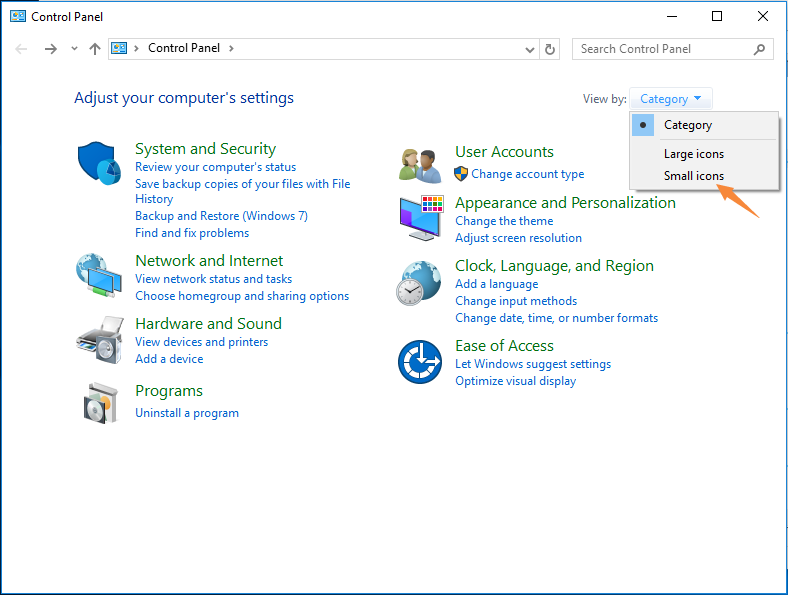Viewport: 788px width, 595px height.
Task: Click Change account type
Action: coord(528,174)
